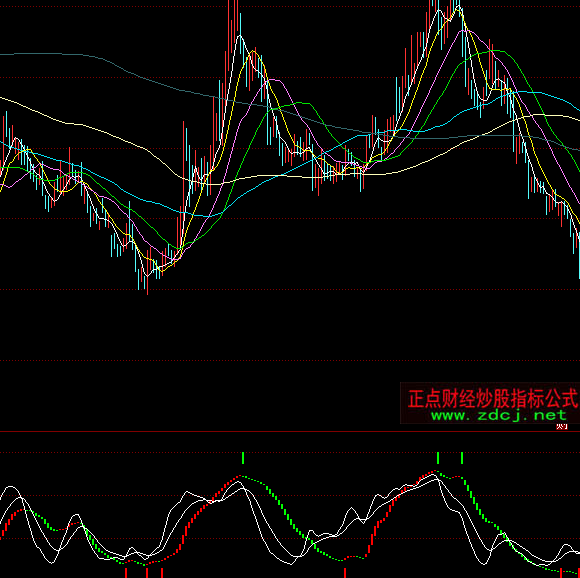Select the green moving average at its right-side crest

[496, 51]
